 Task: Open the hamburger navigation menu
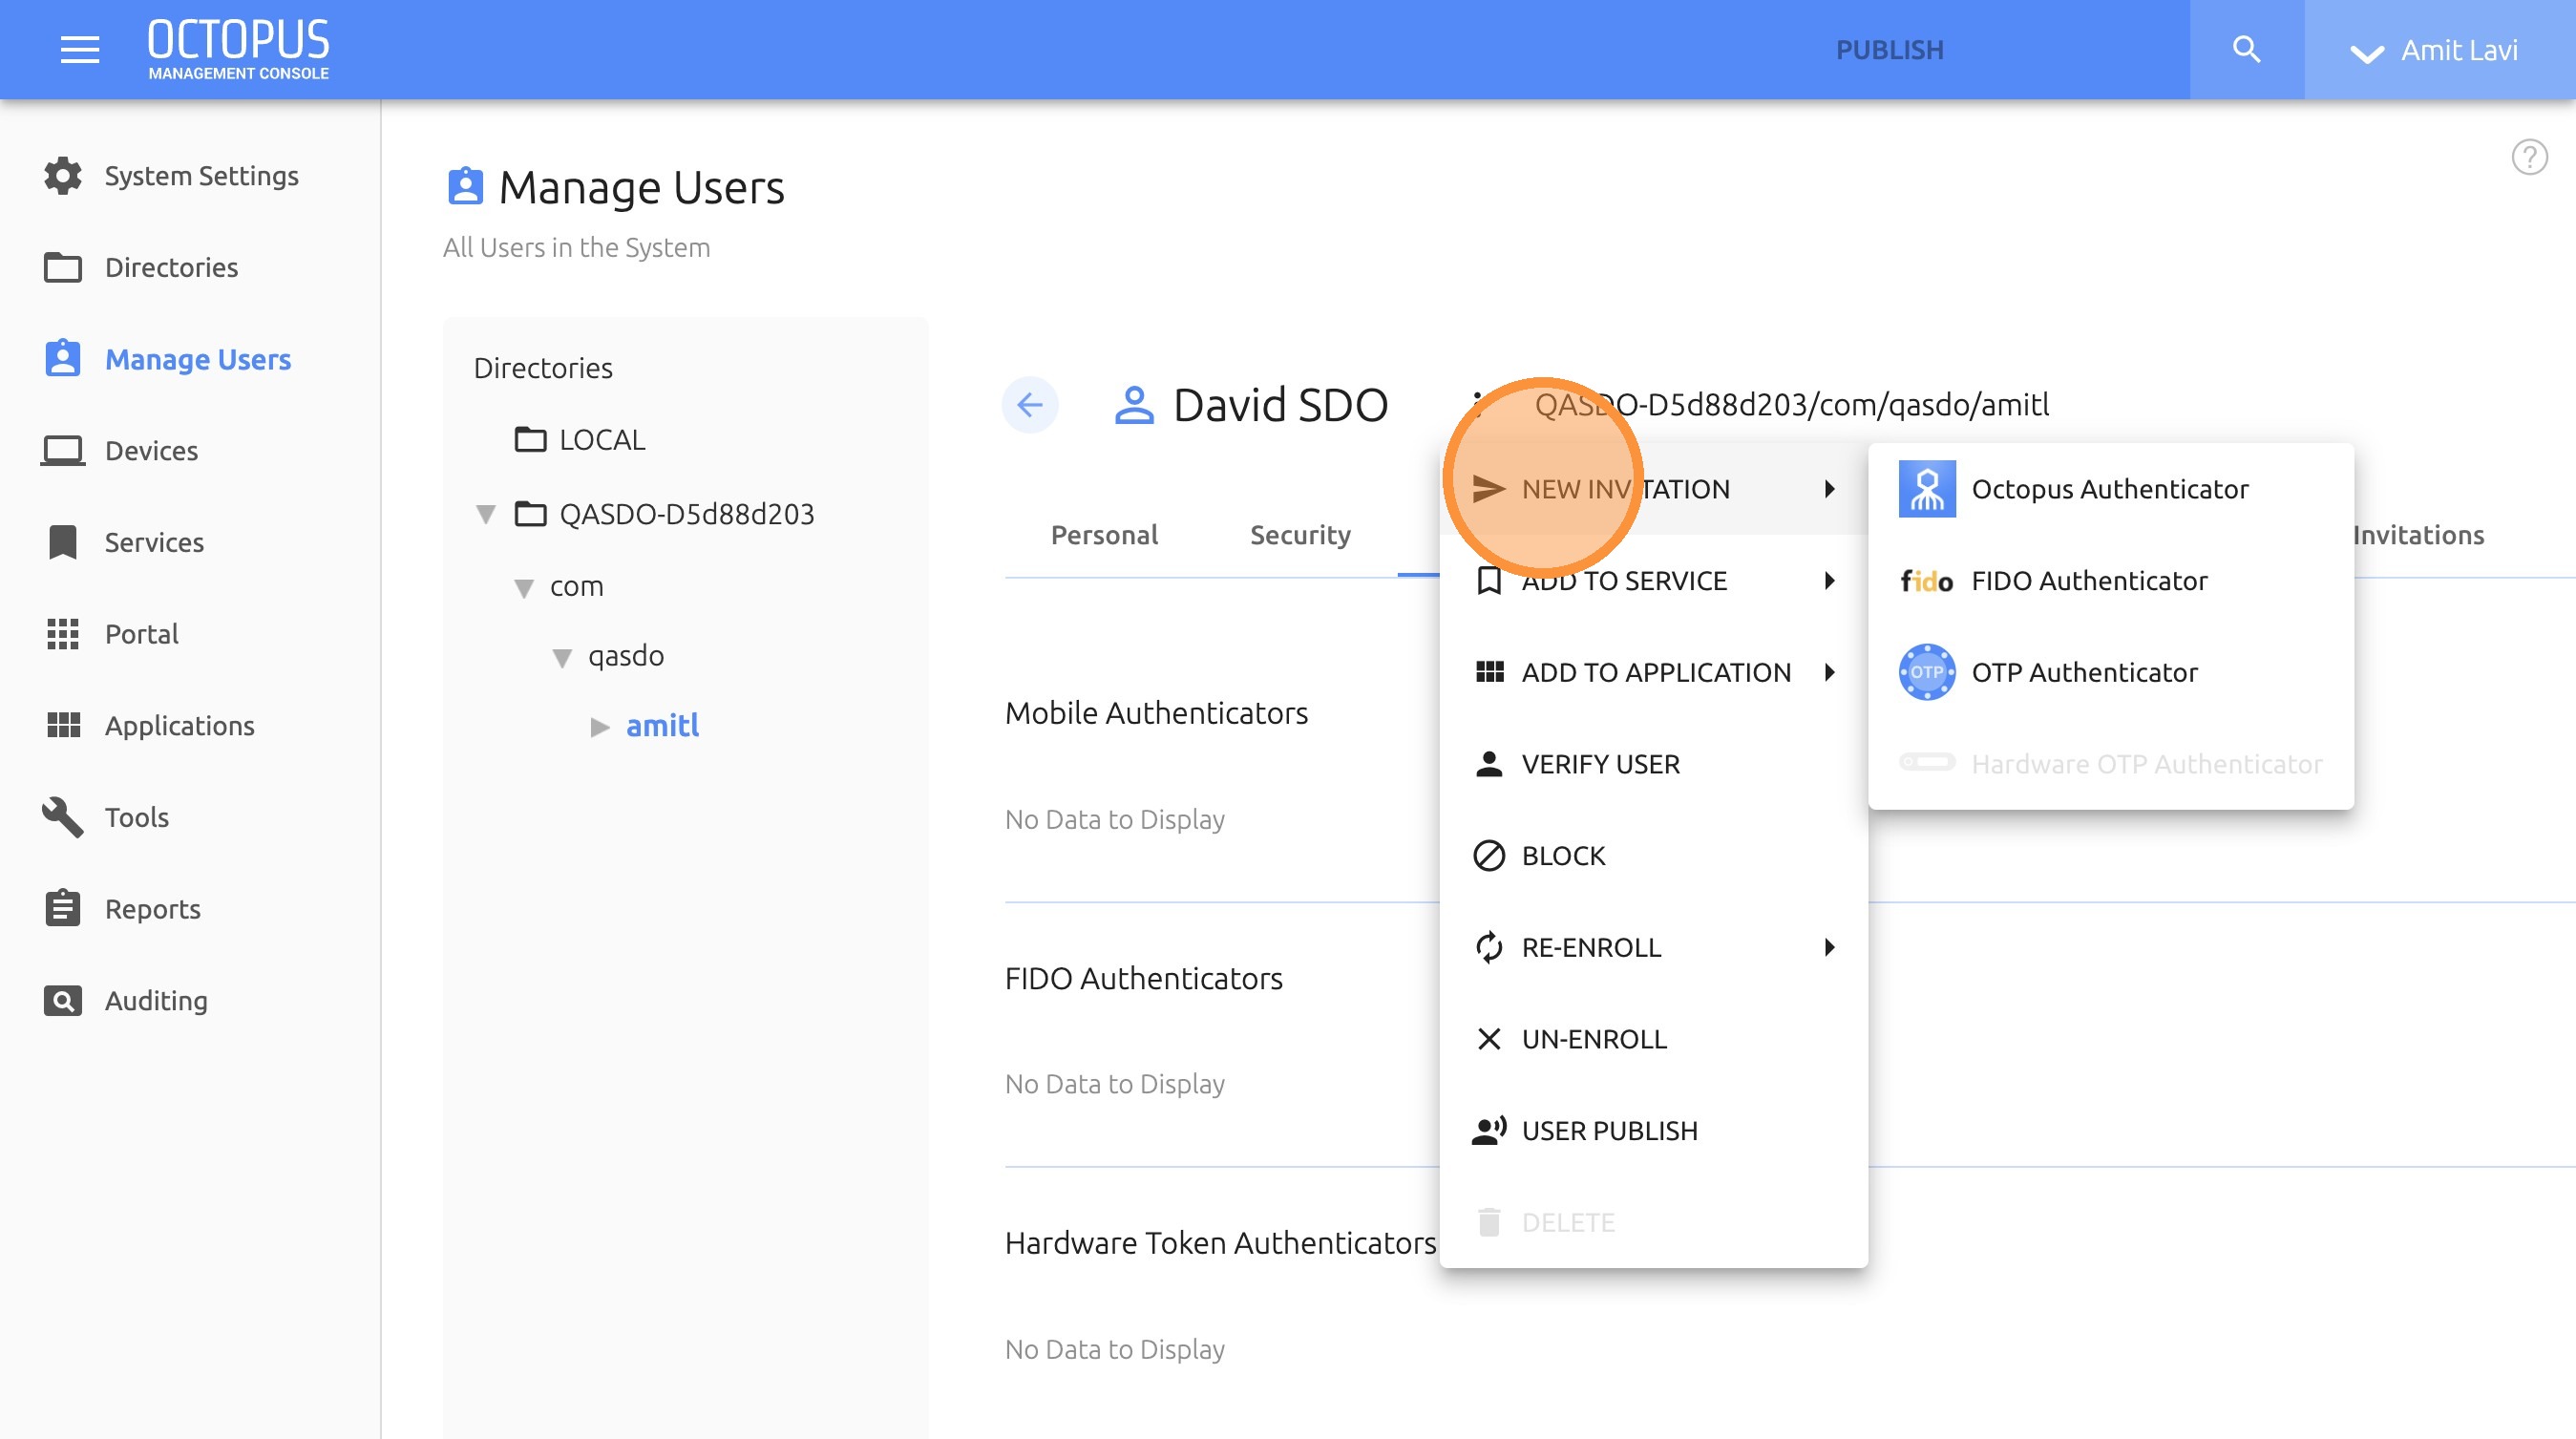[x=79, y=49]
